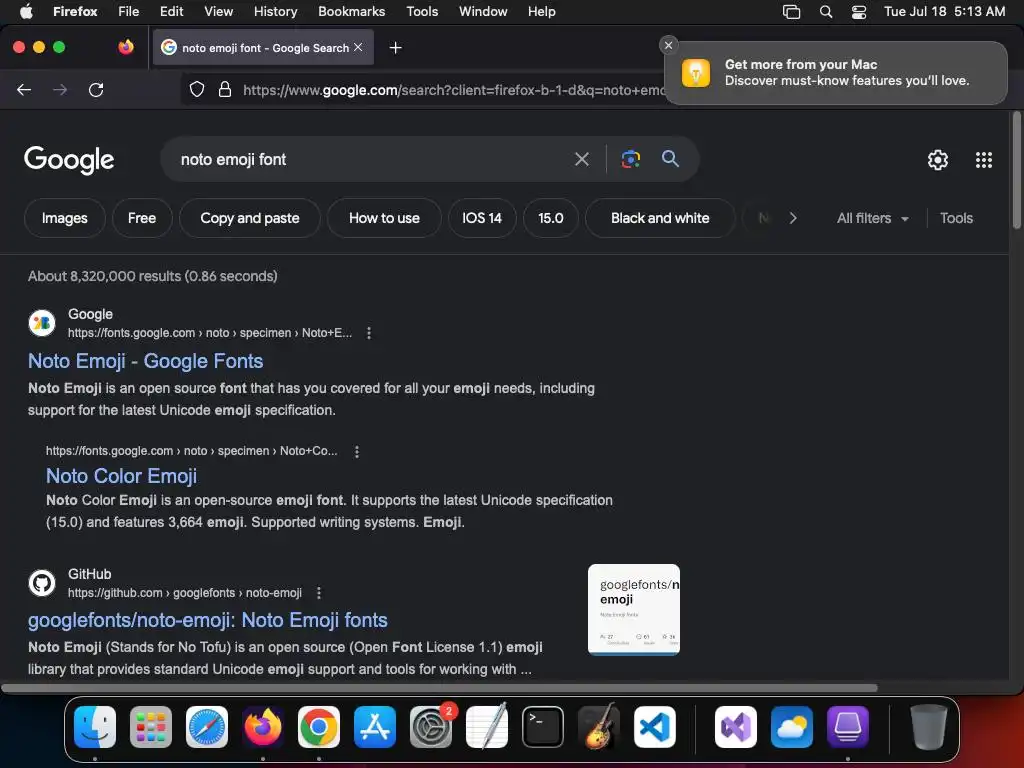Click the horizontal page scrollbar
Image resolution: width=1024 pixels, height=768 pixels.
point(439,688)
